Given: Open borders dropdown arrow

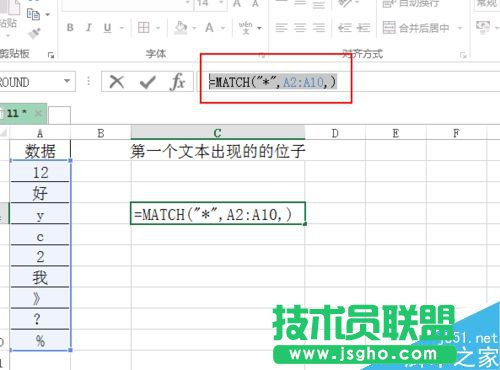Looking at the screenshot, I should 158,28.
